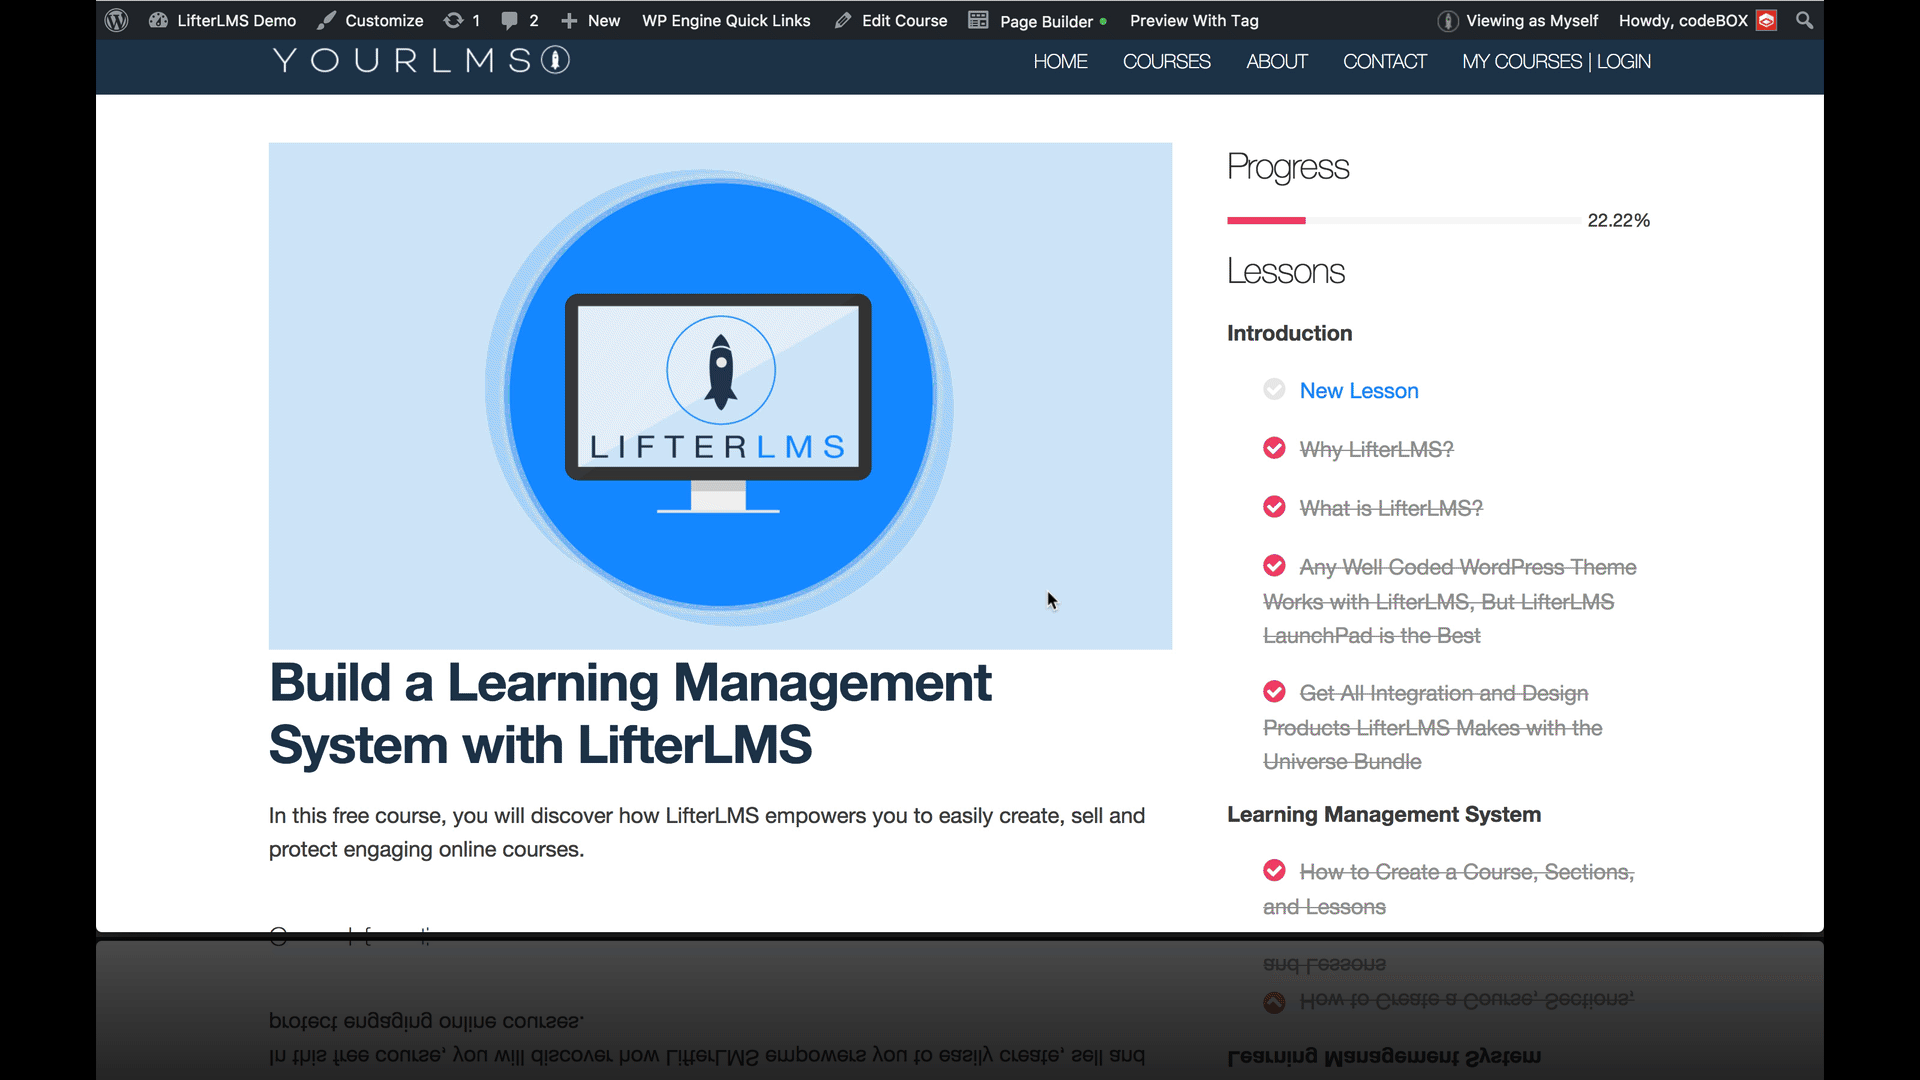
Task: Click the What is LifterLMS? completed check icon
Action: tap(1274, 507)
